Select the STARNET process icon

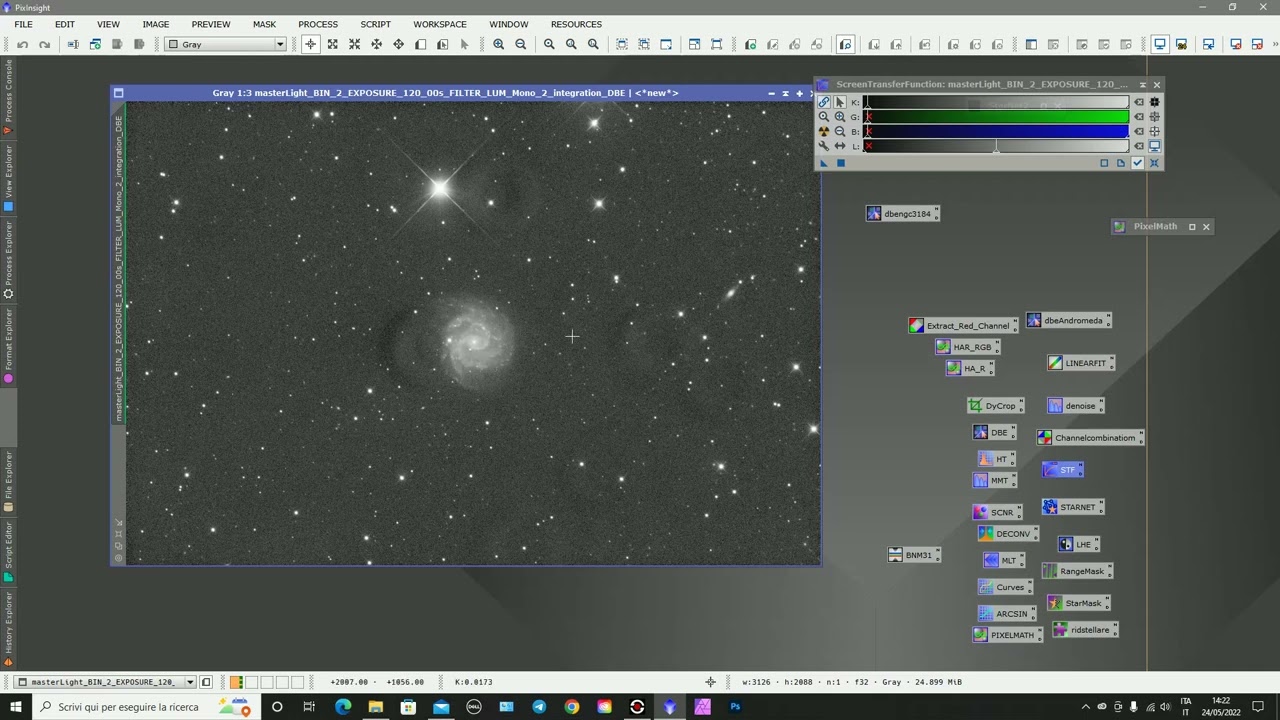click(1071, 507)
